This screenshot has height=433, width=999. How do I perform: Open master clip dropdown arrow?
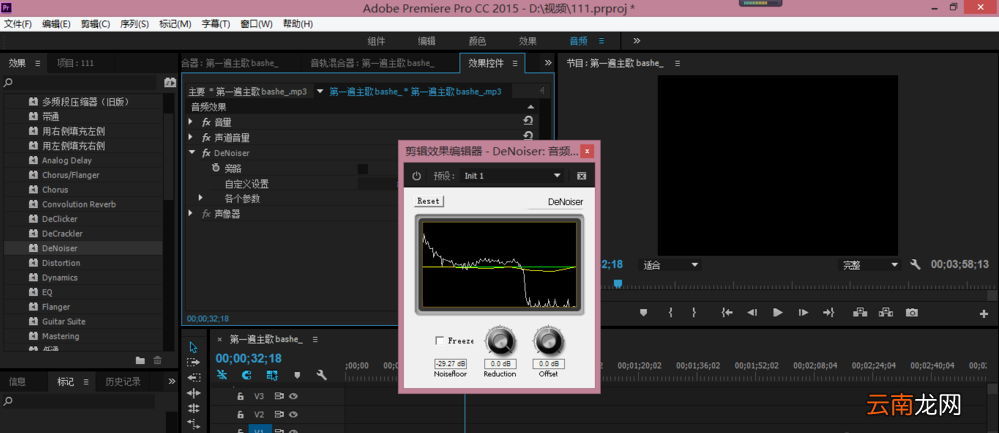(320, 91)
